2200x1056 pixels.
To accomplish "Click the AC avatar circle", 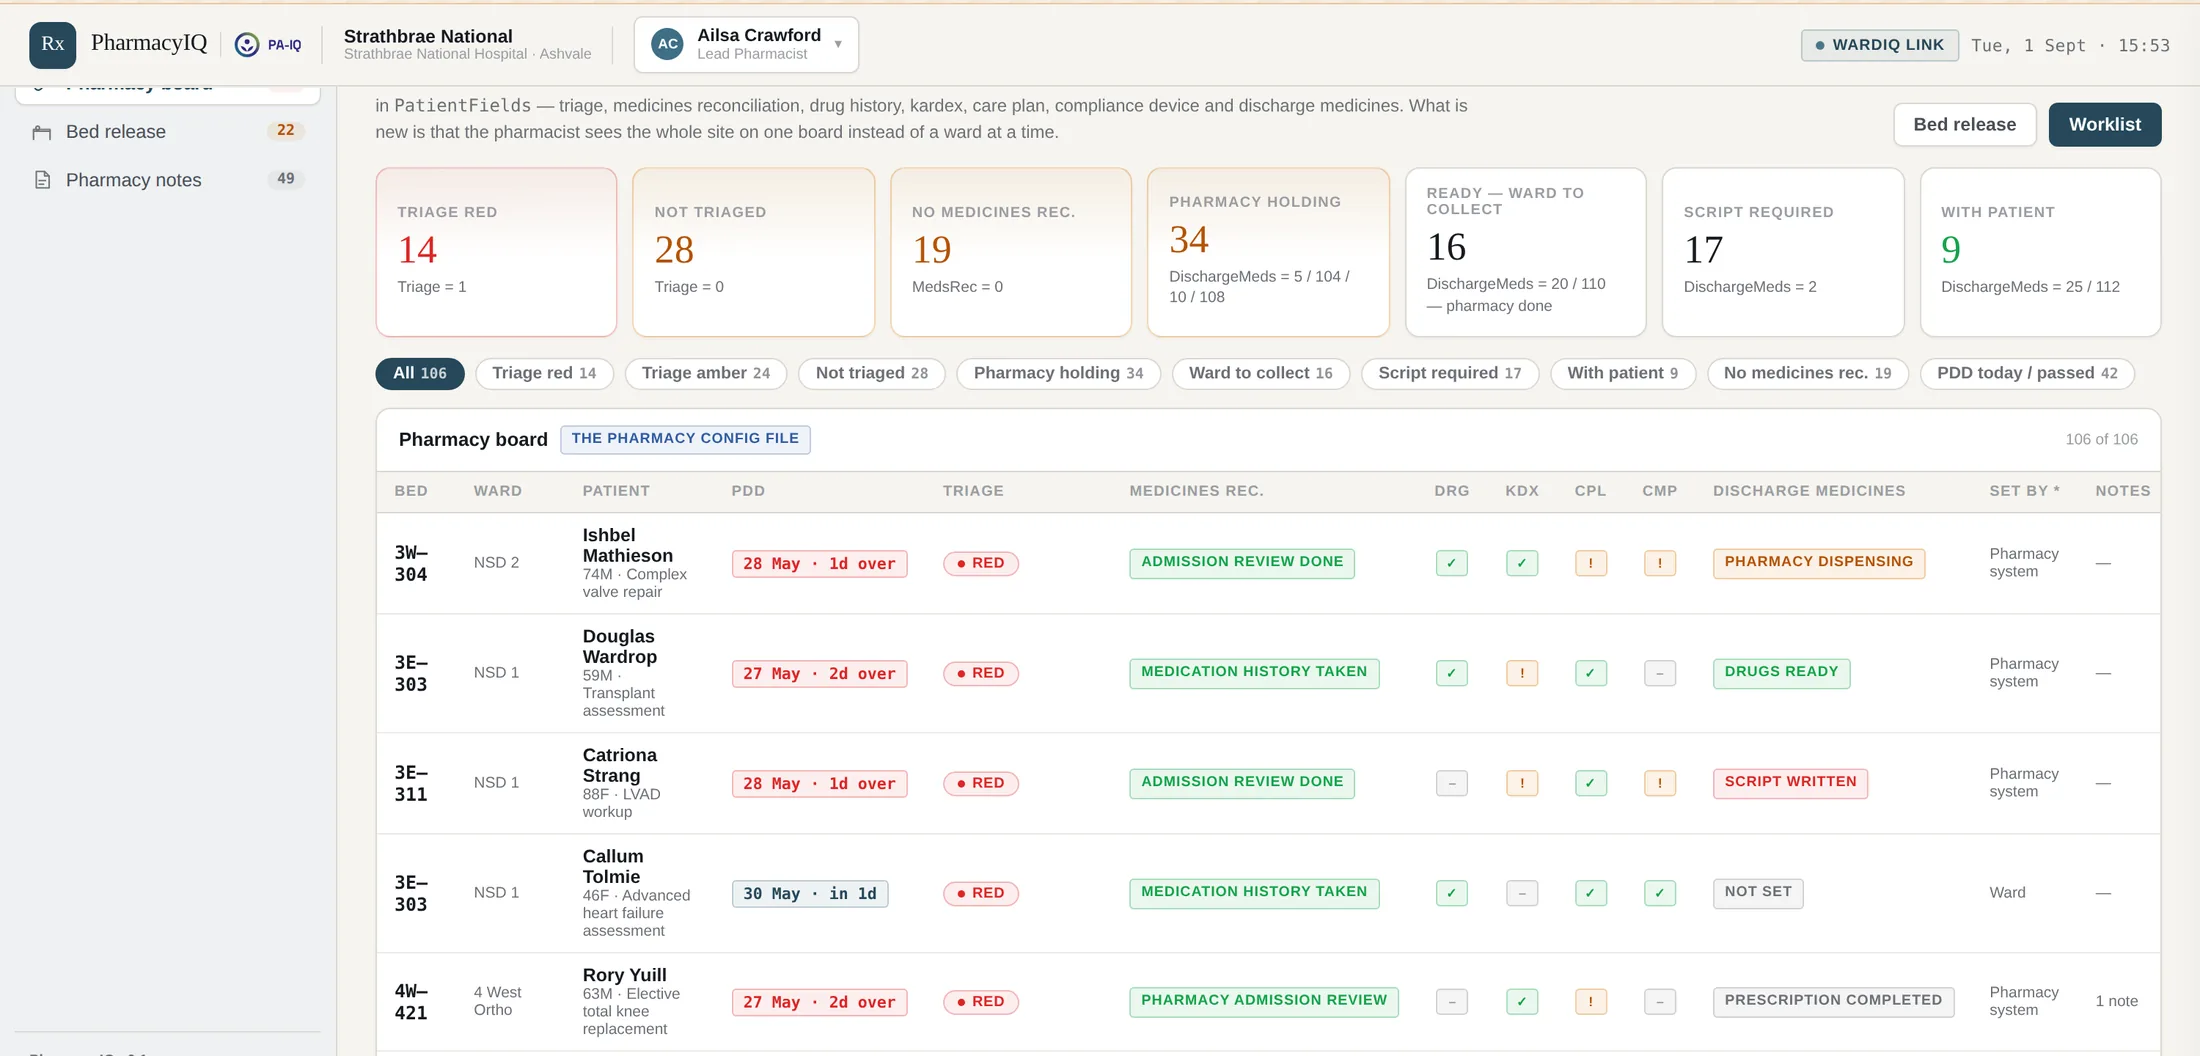I will (668, 44).
